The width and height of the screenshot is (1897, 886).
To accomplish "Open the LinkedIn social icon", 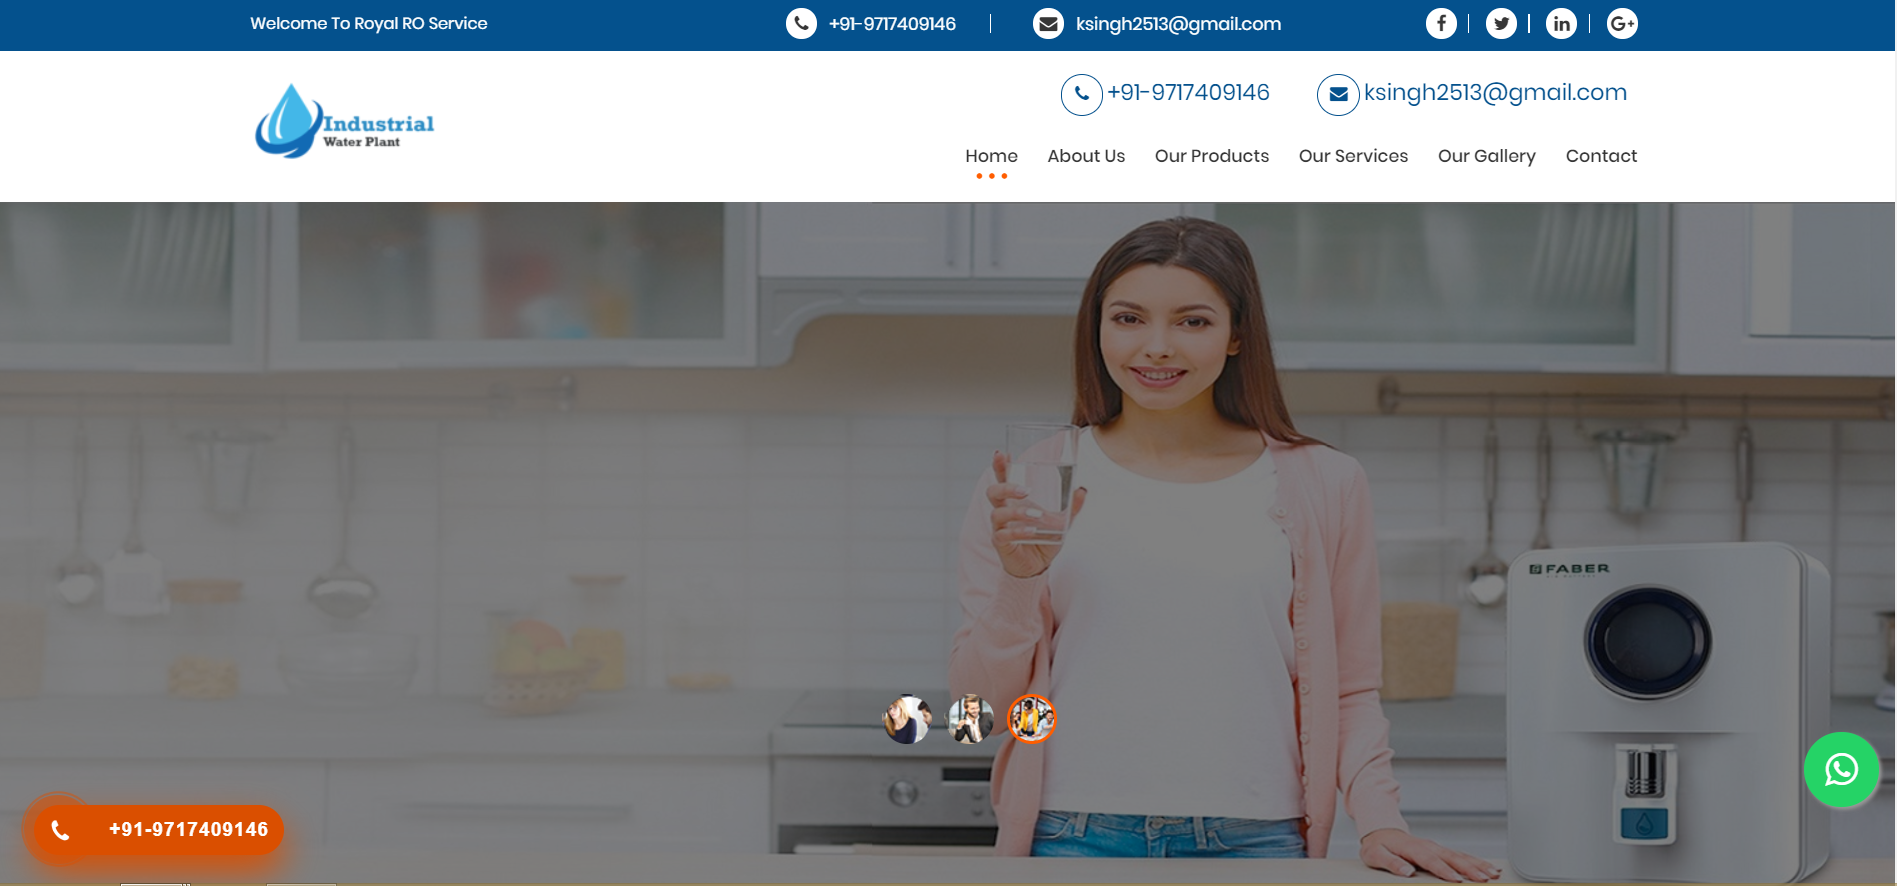I will [x=1560, y=23].
